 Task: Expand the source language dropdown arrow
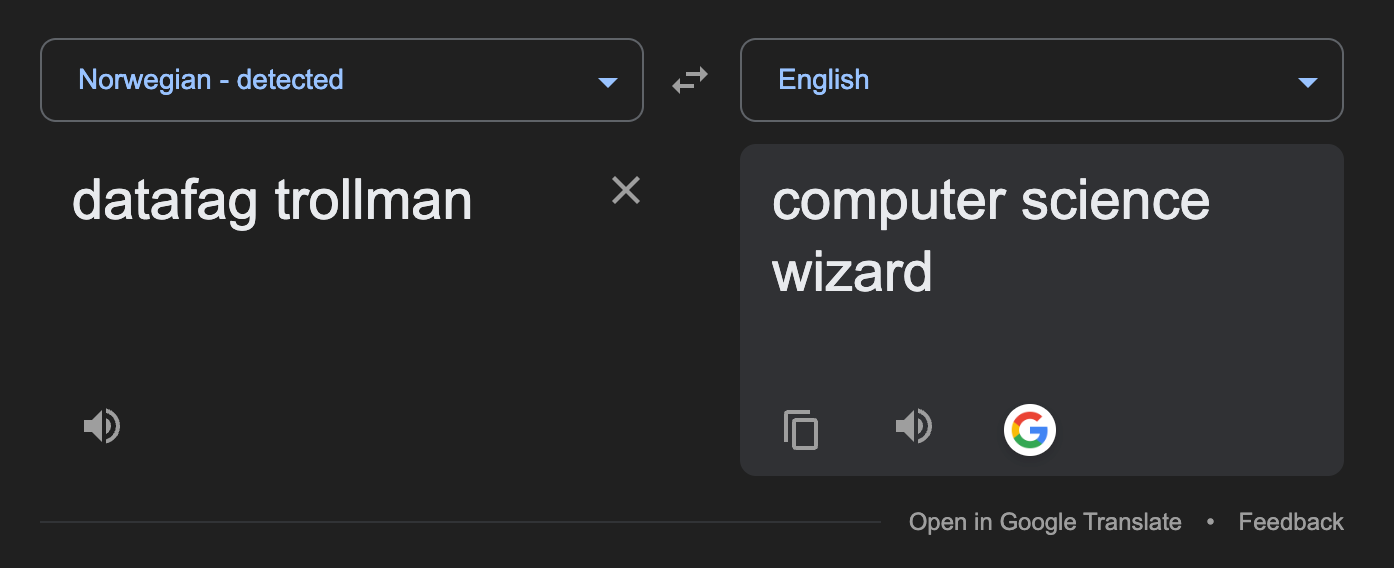607,82
